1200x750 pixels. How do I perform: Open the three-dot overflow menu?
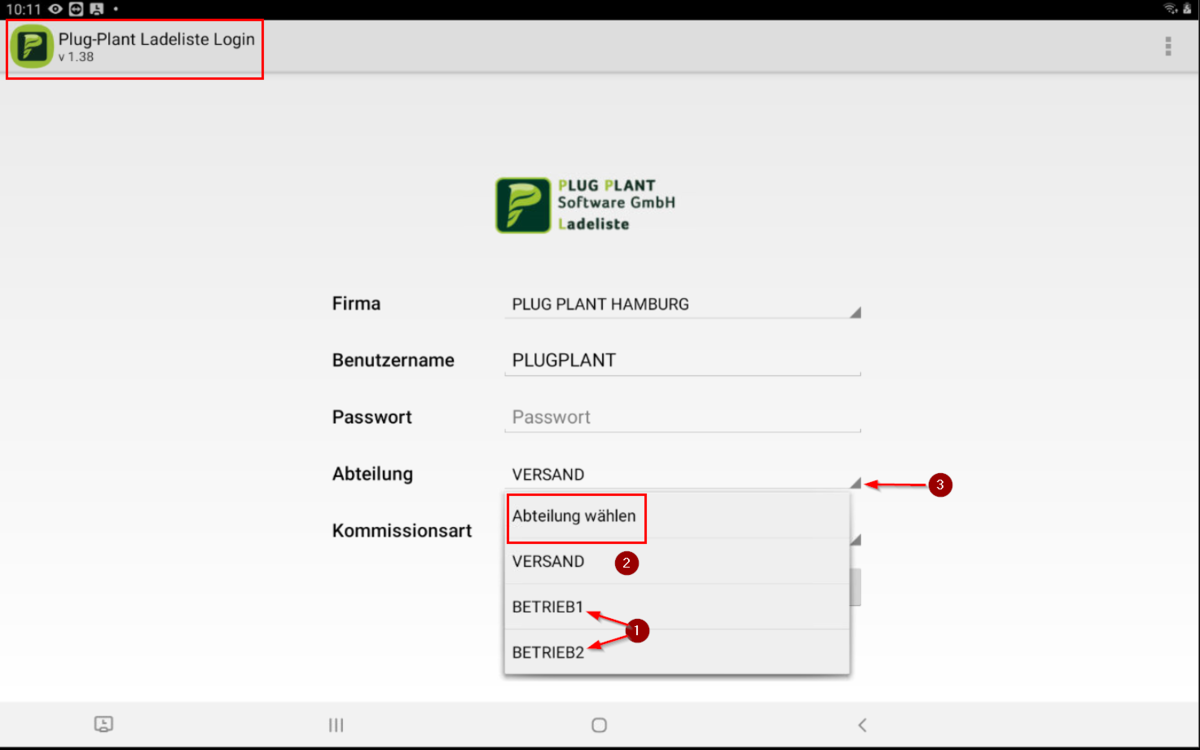tap(1167, 45)
